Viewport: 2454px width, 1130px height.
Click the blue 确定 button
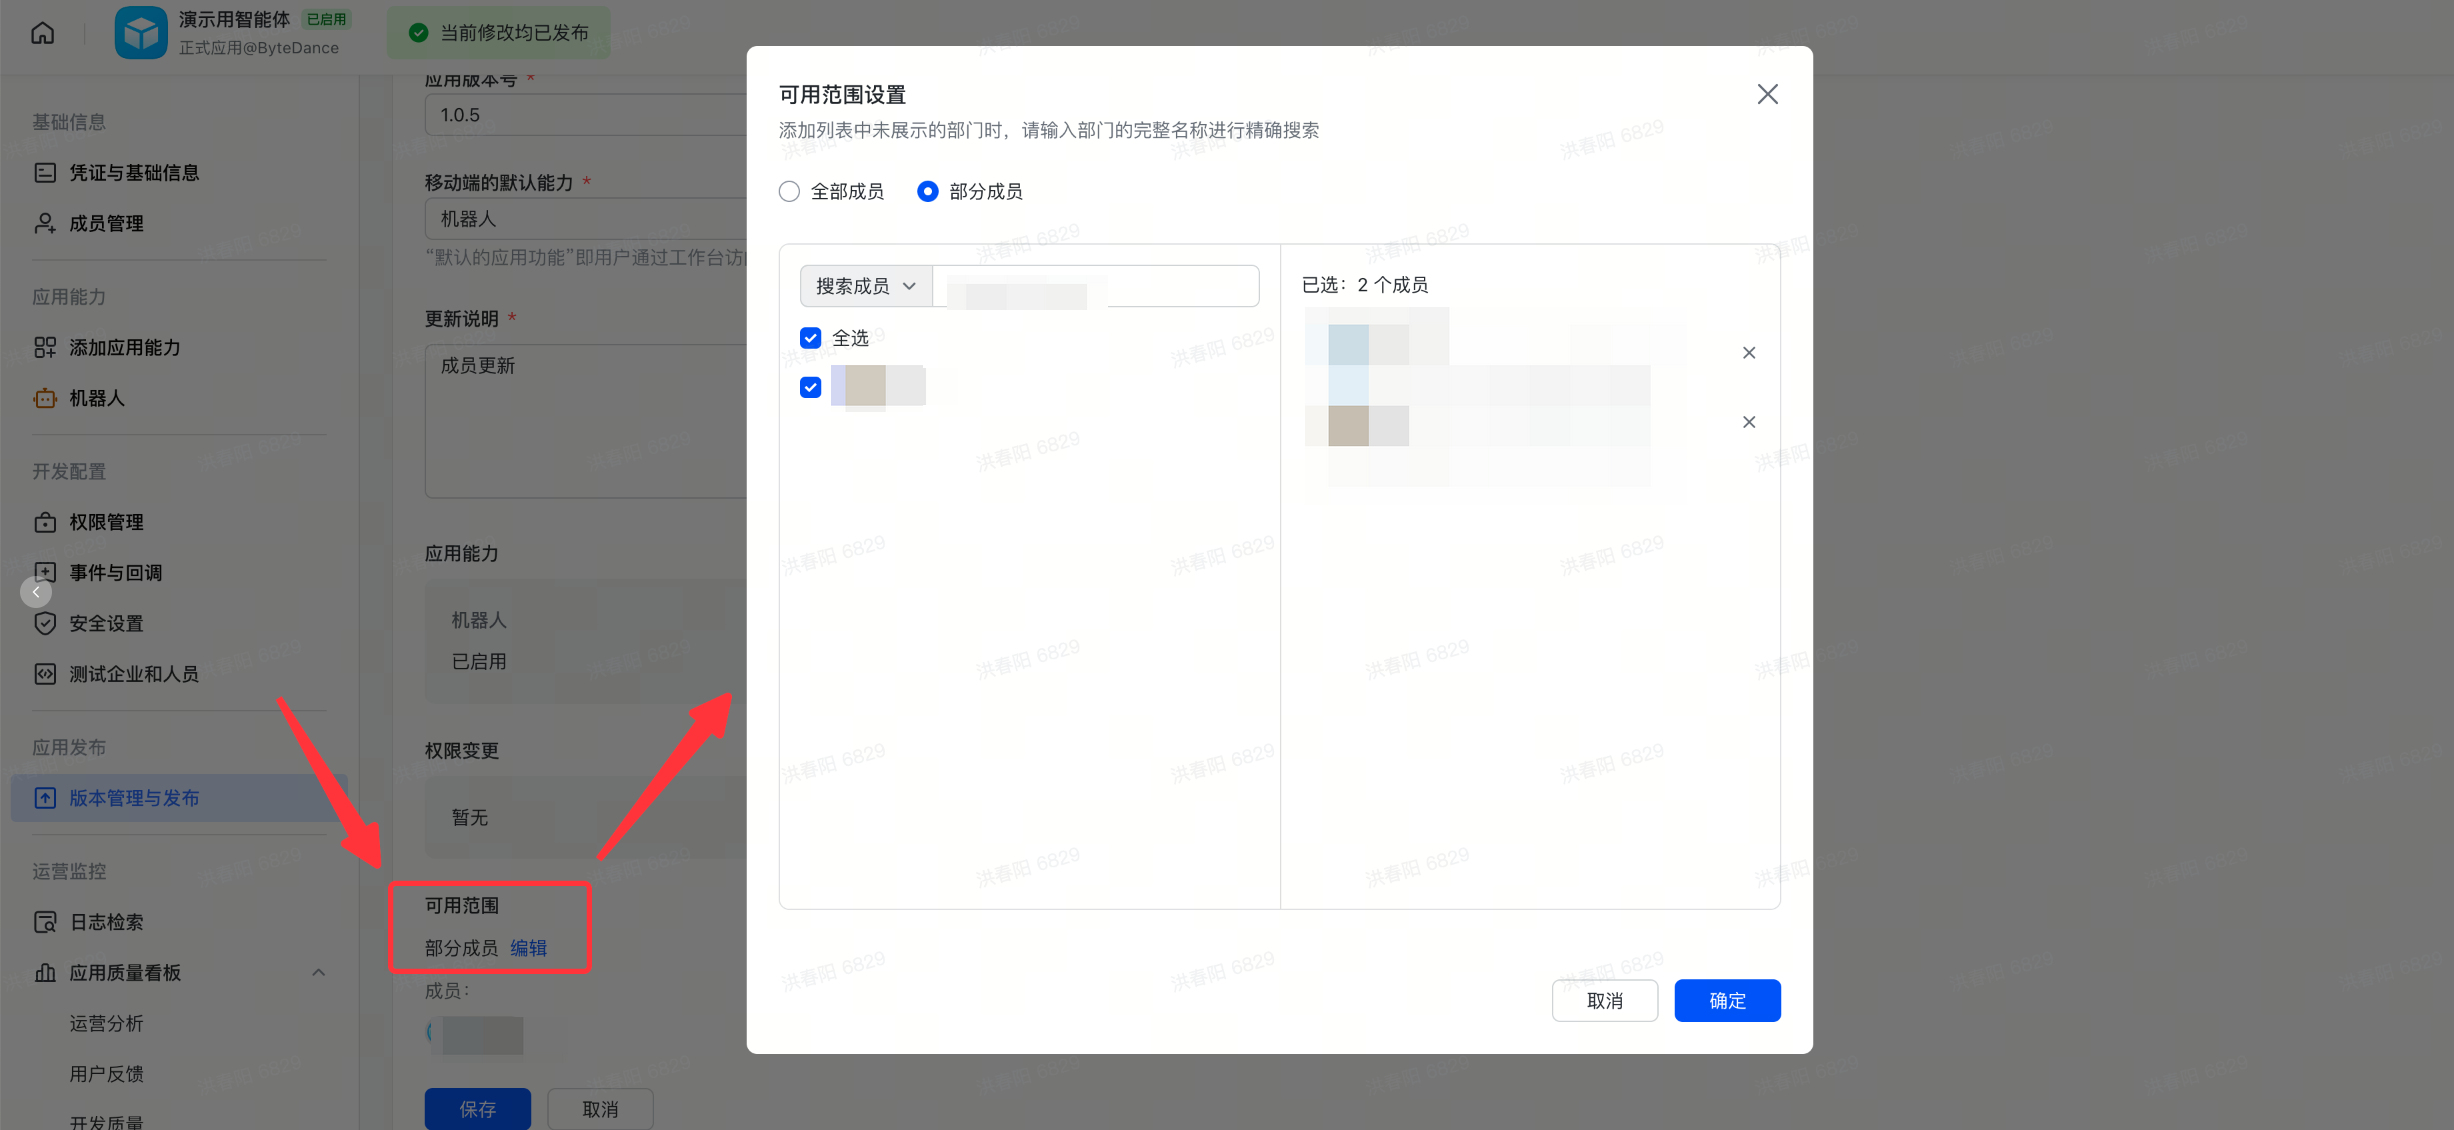click(x=1726, y=1000)
